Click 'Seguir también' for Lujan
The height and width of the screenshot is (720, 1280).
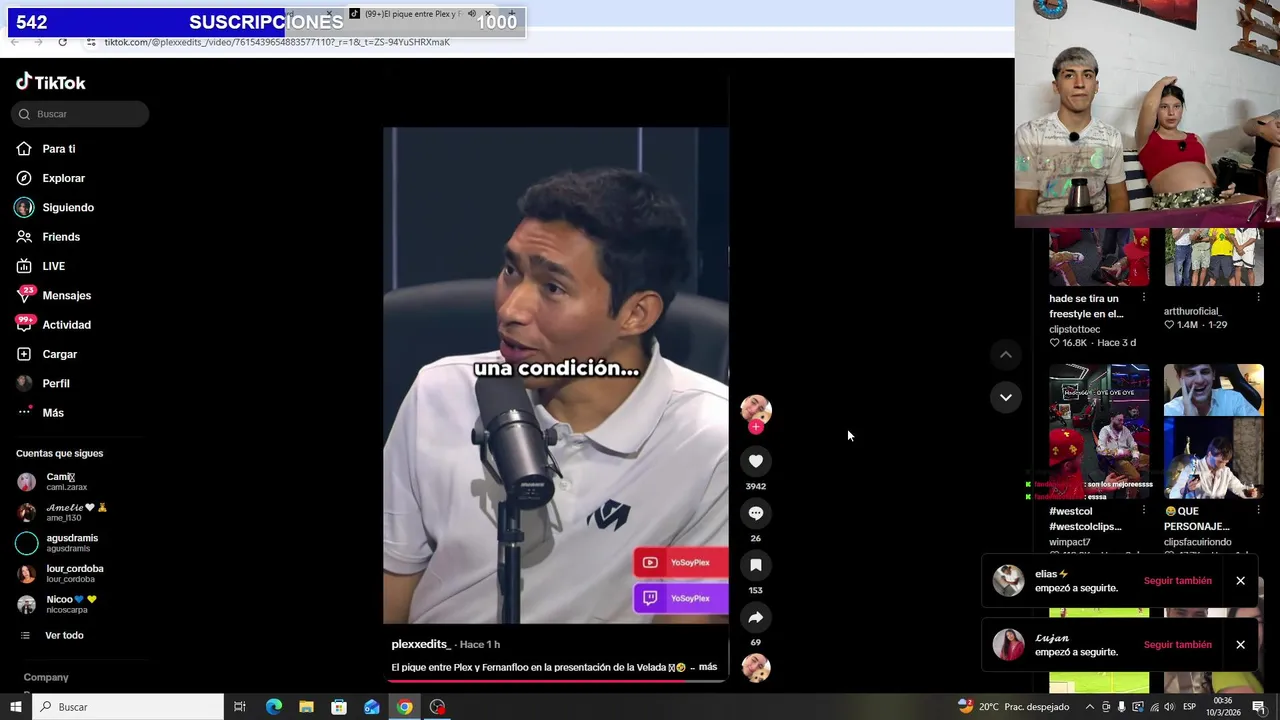click(1178, 645)
